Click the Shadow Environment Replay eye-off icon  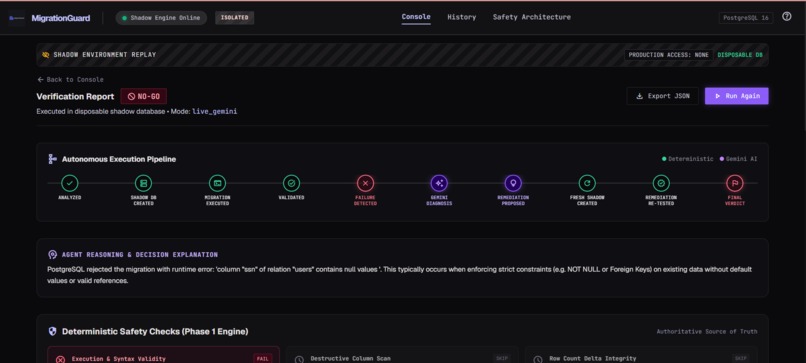pos(46,55)
